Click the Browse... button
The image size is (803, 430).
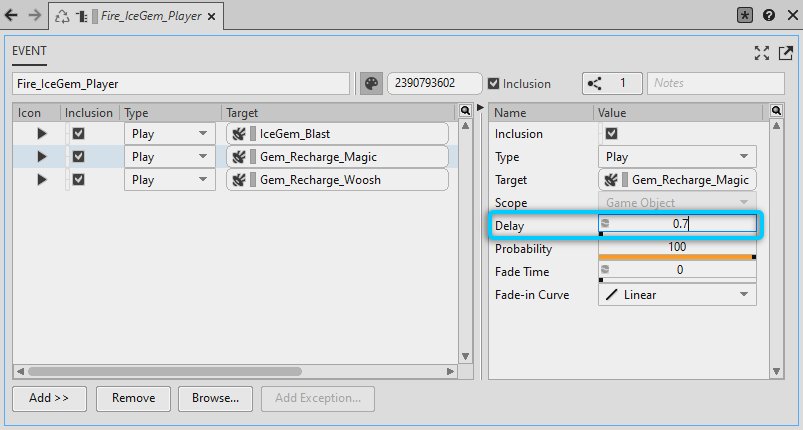[215, 398]
